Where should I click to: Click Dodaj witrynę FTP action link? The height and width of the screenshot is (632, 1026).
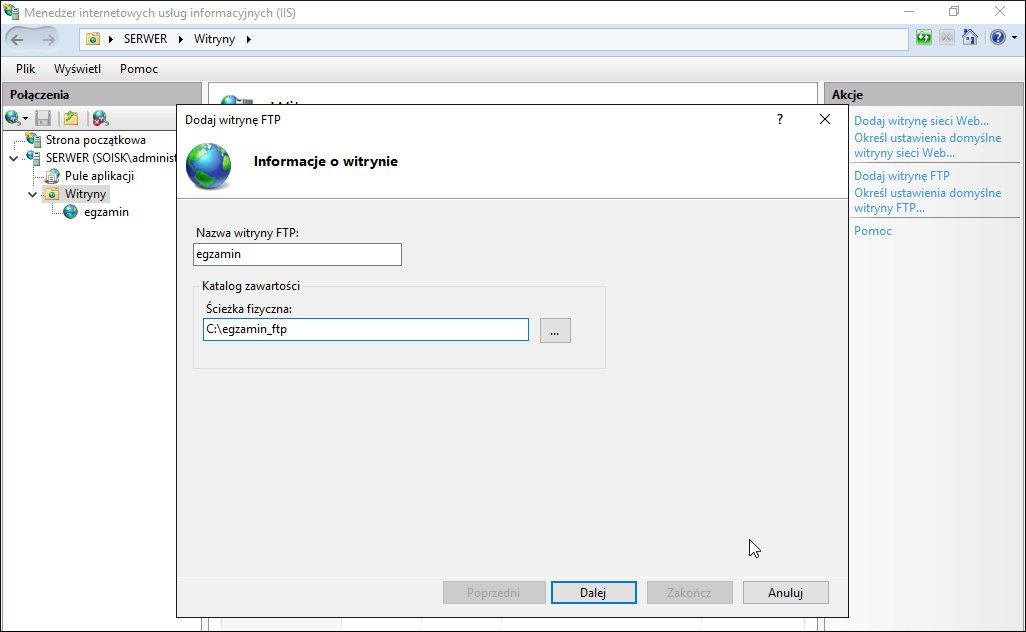click(x=902, y=175)
